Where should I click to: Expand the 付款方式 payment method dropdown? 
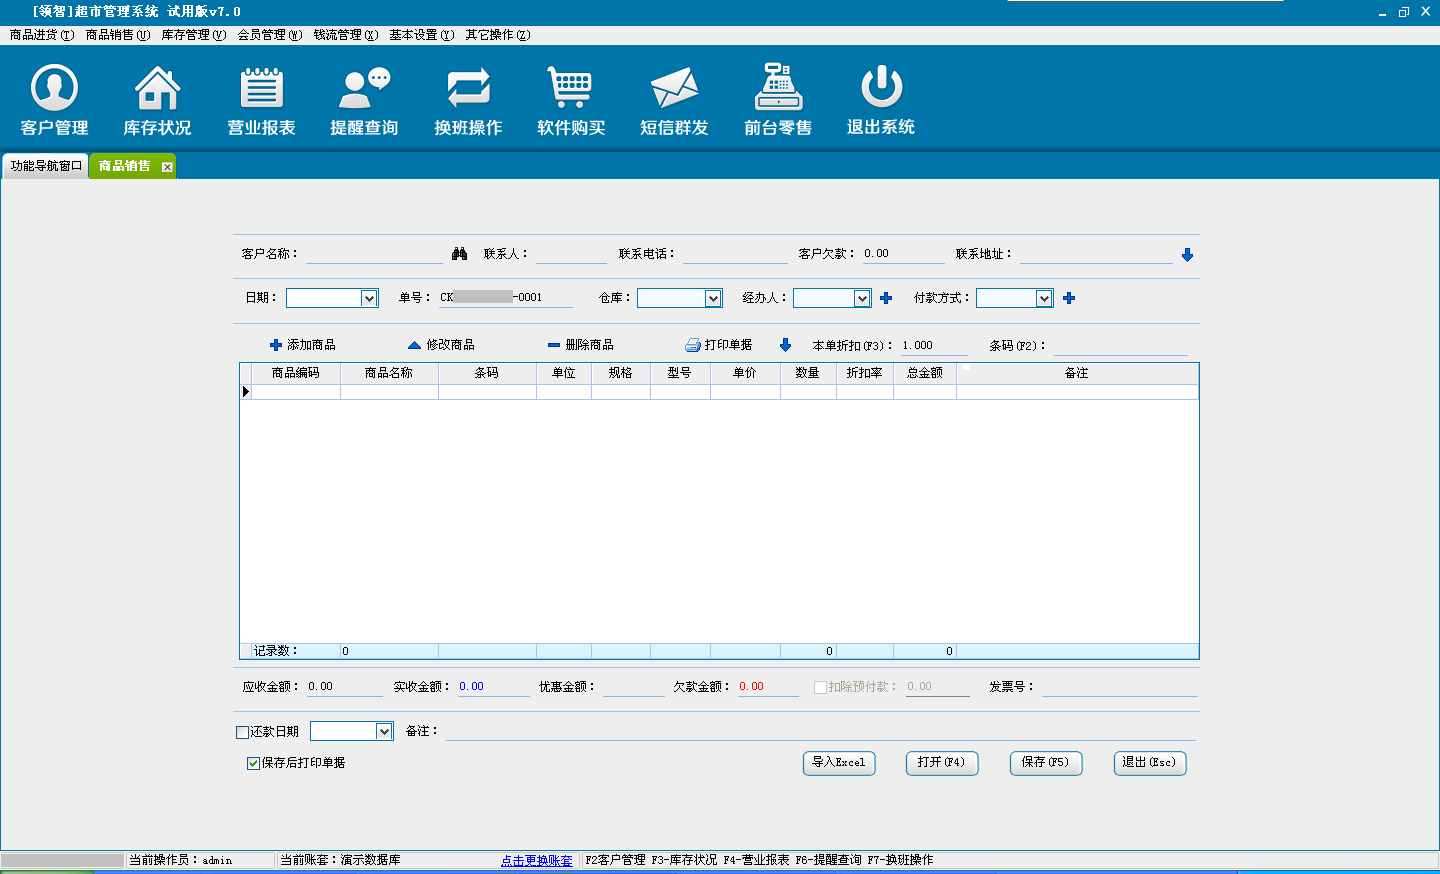tap(1044, 298)
